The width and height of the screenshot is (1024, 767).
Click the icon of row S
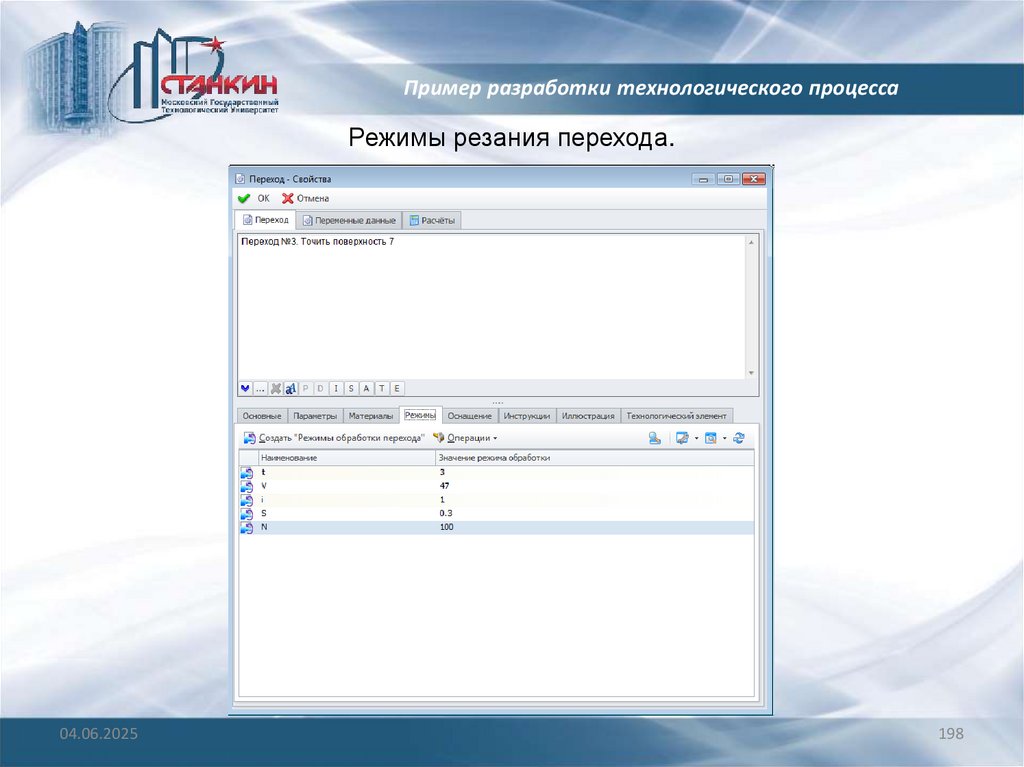(x=247, y=514)
